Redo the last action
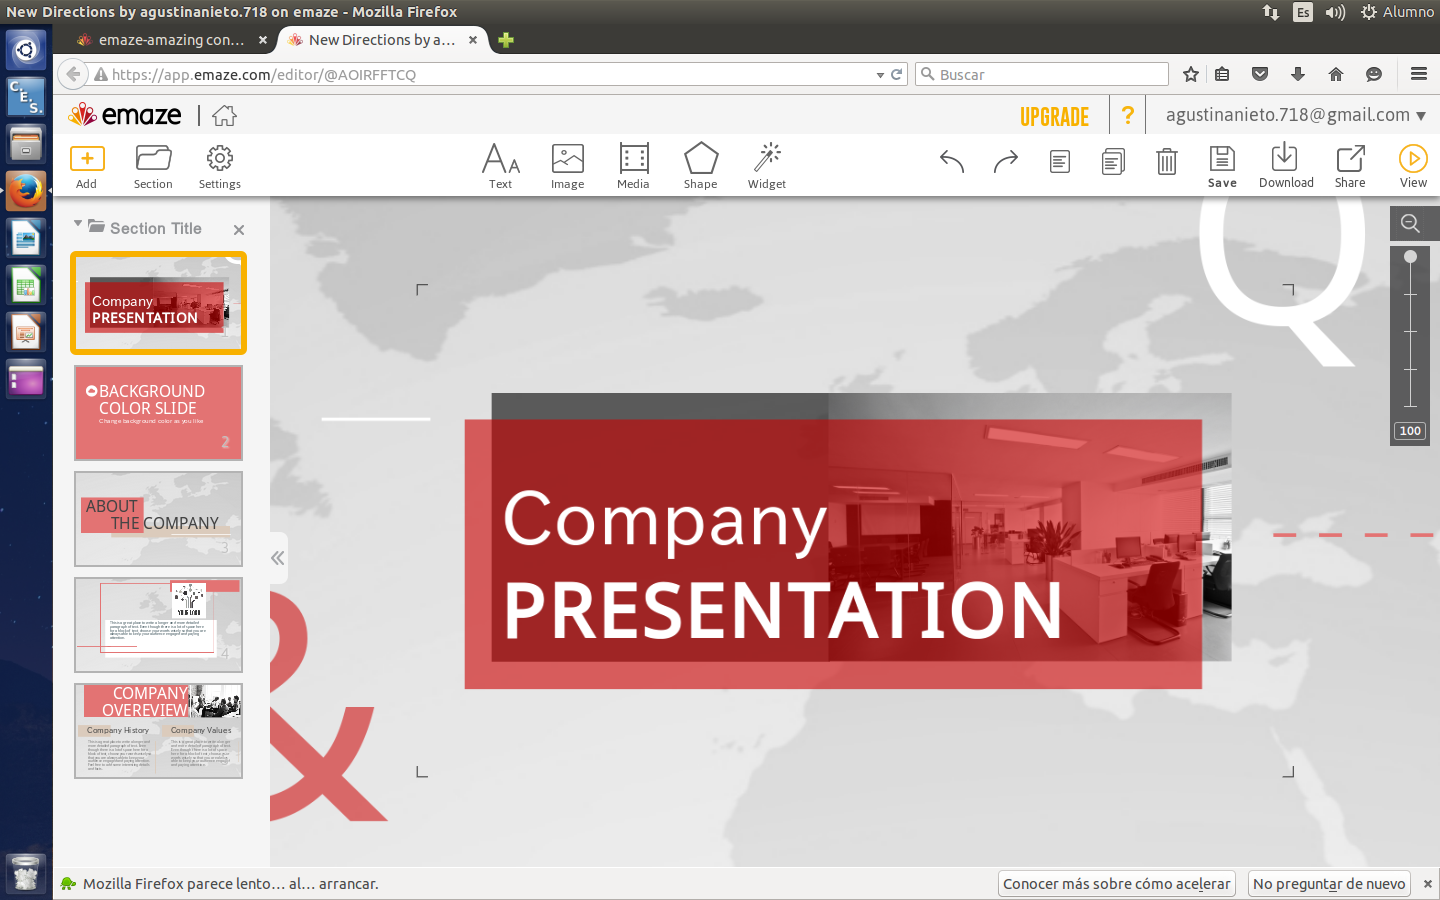 (x=1005, y=161)
